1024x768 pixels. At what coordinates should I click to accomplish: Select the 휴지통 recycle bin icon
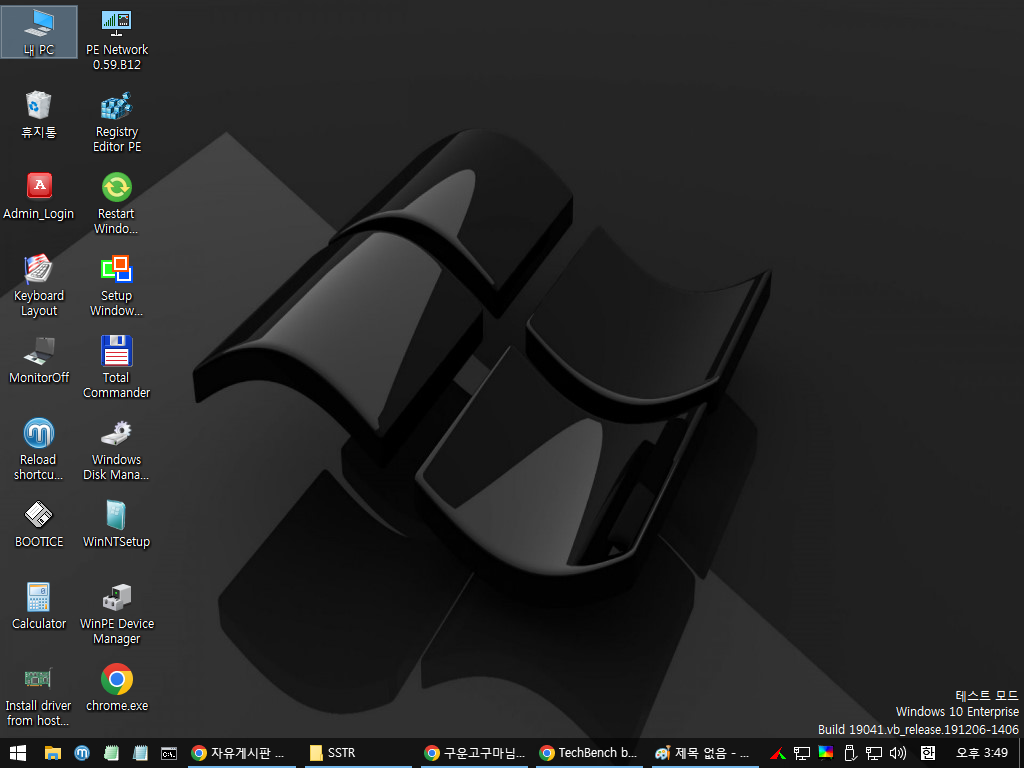point(39,114)
